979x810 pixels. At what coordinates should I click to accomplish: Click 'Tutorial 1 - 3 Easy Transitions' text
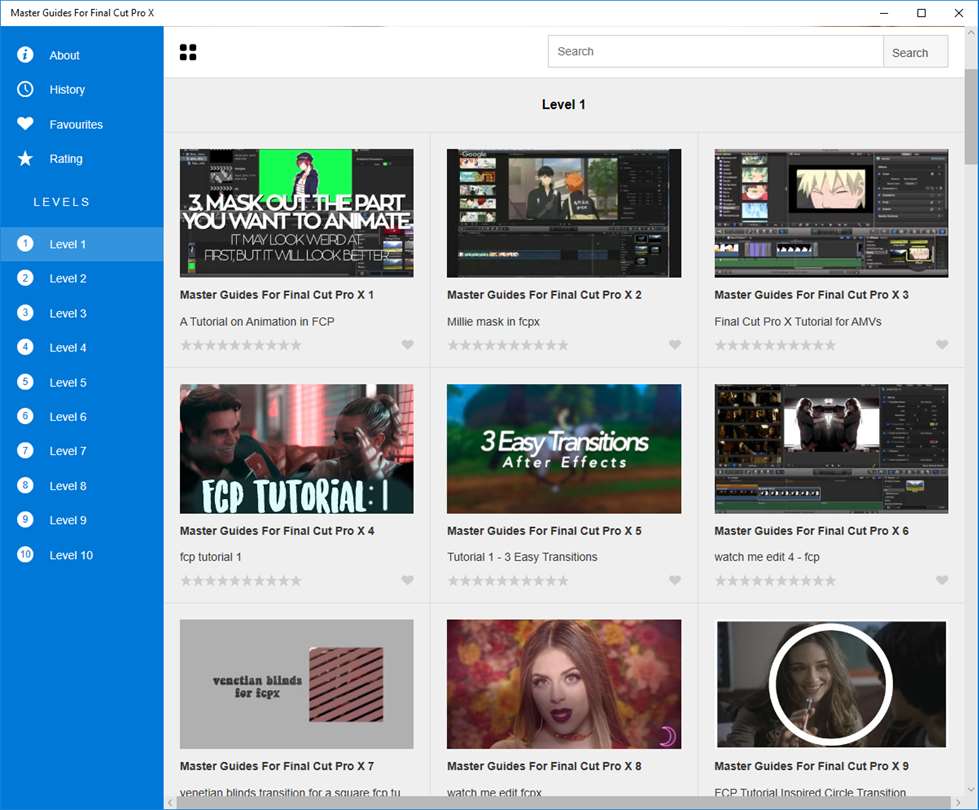point(522,557)
